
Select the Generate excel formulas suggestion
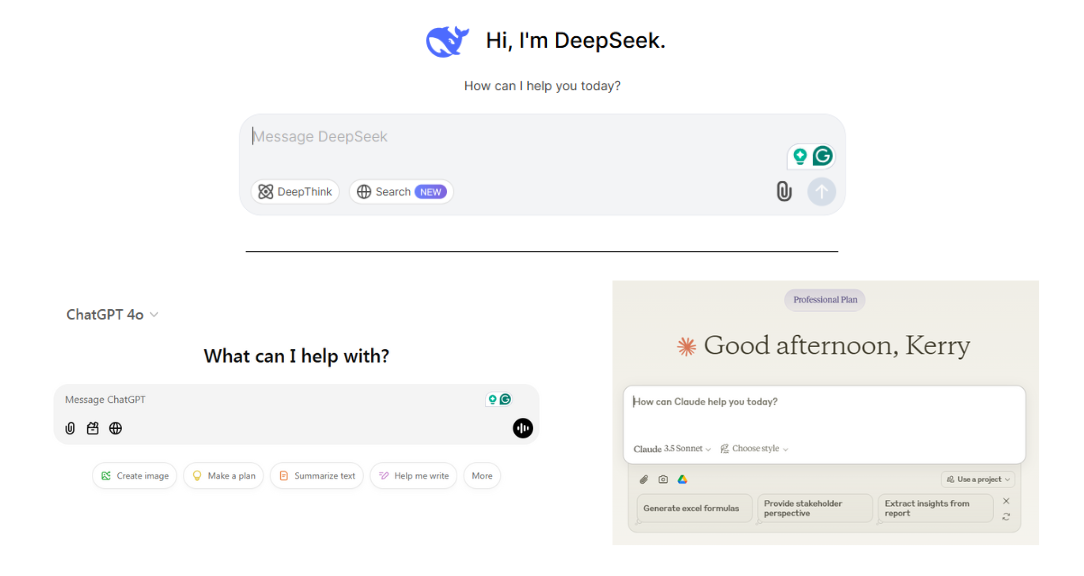tap(693, 508)
